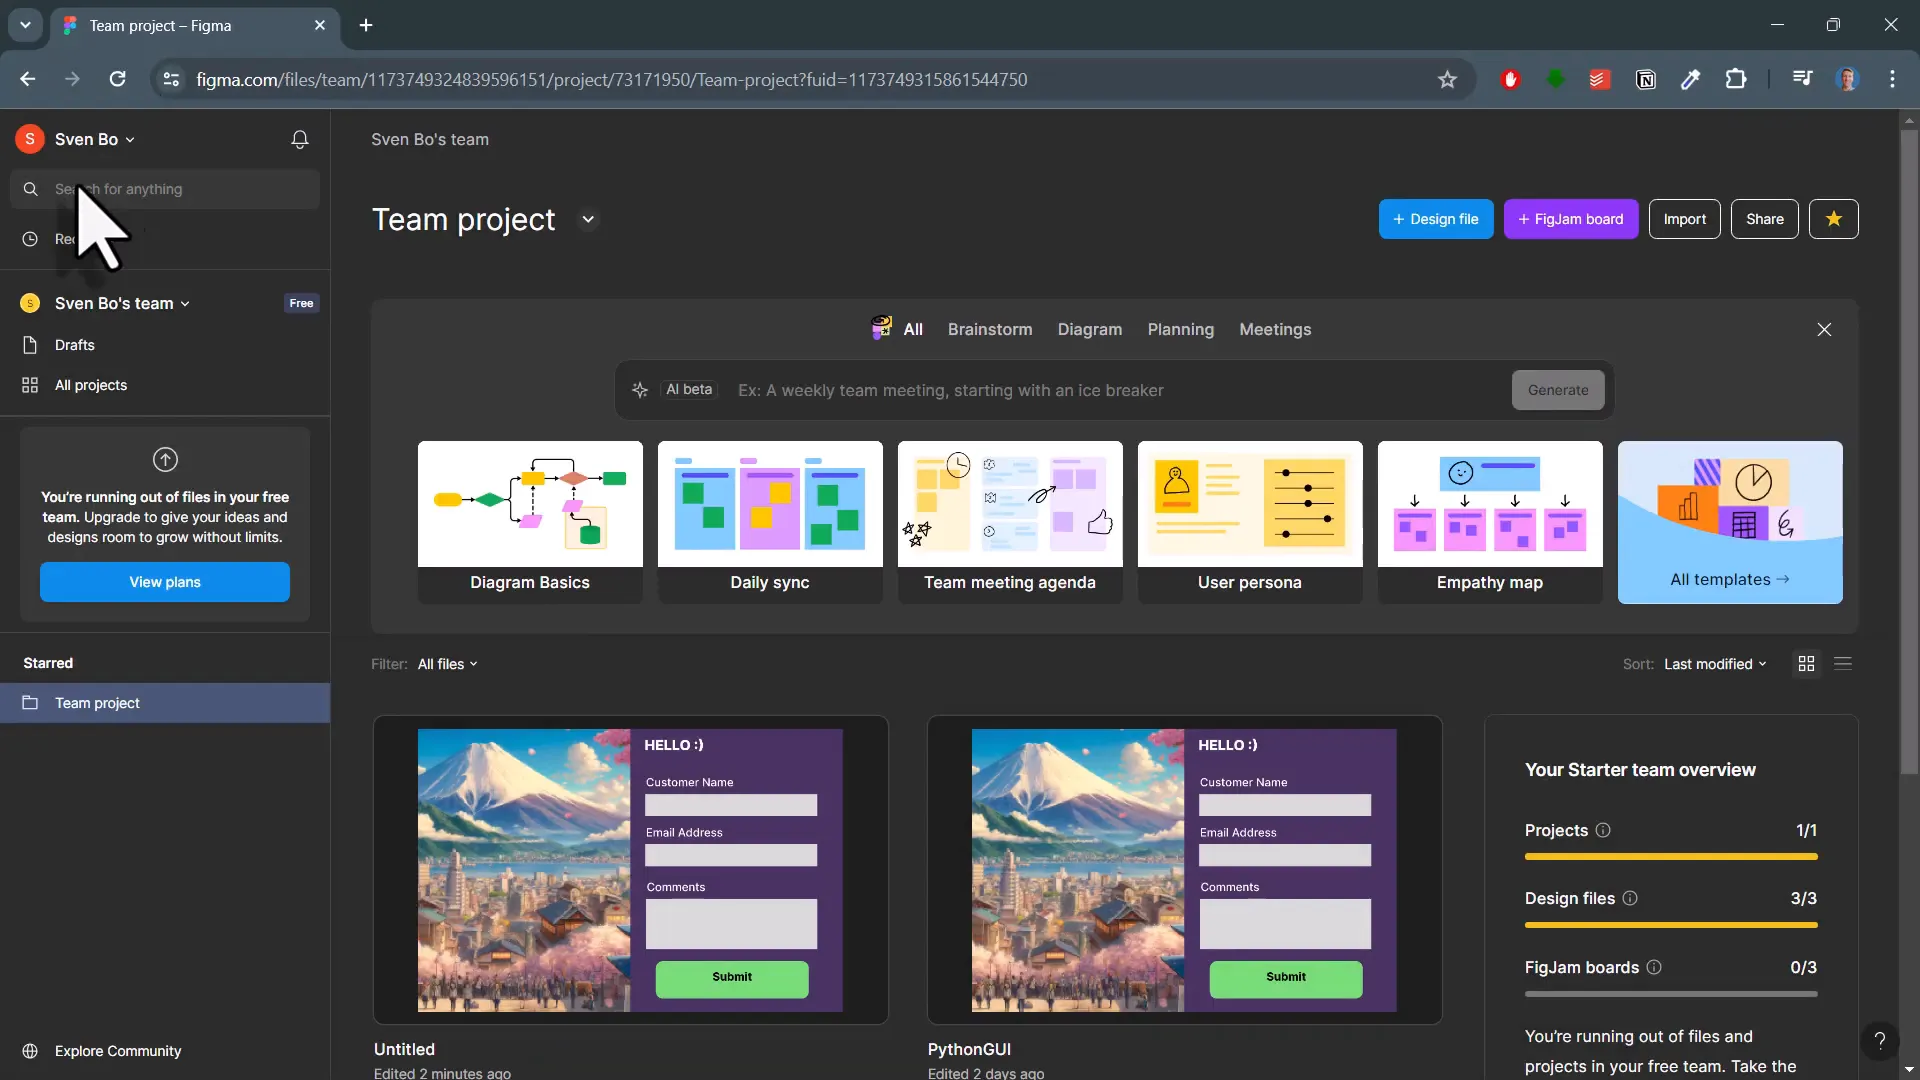Click the AI beta sparkle icon
Viewport: 1920px width, 1080px height.
(641, 390)
